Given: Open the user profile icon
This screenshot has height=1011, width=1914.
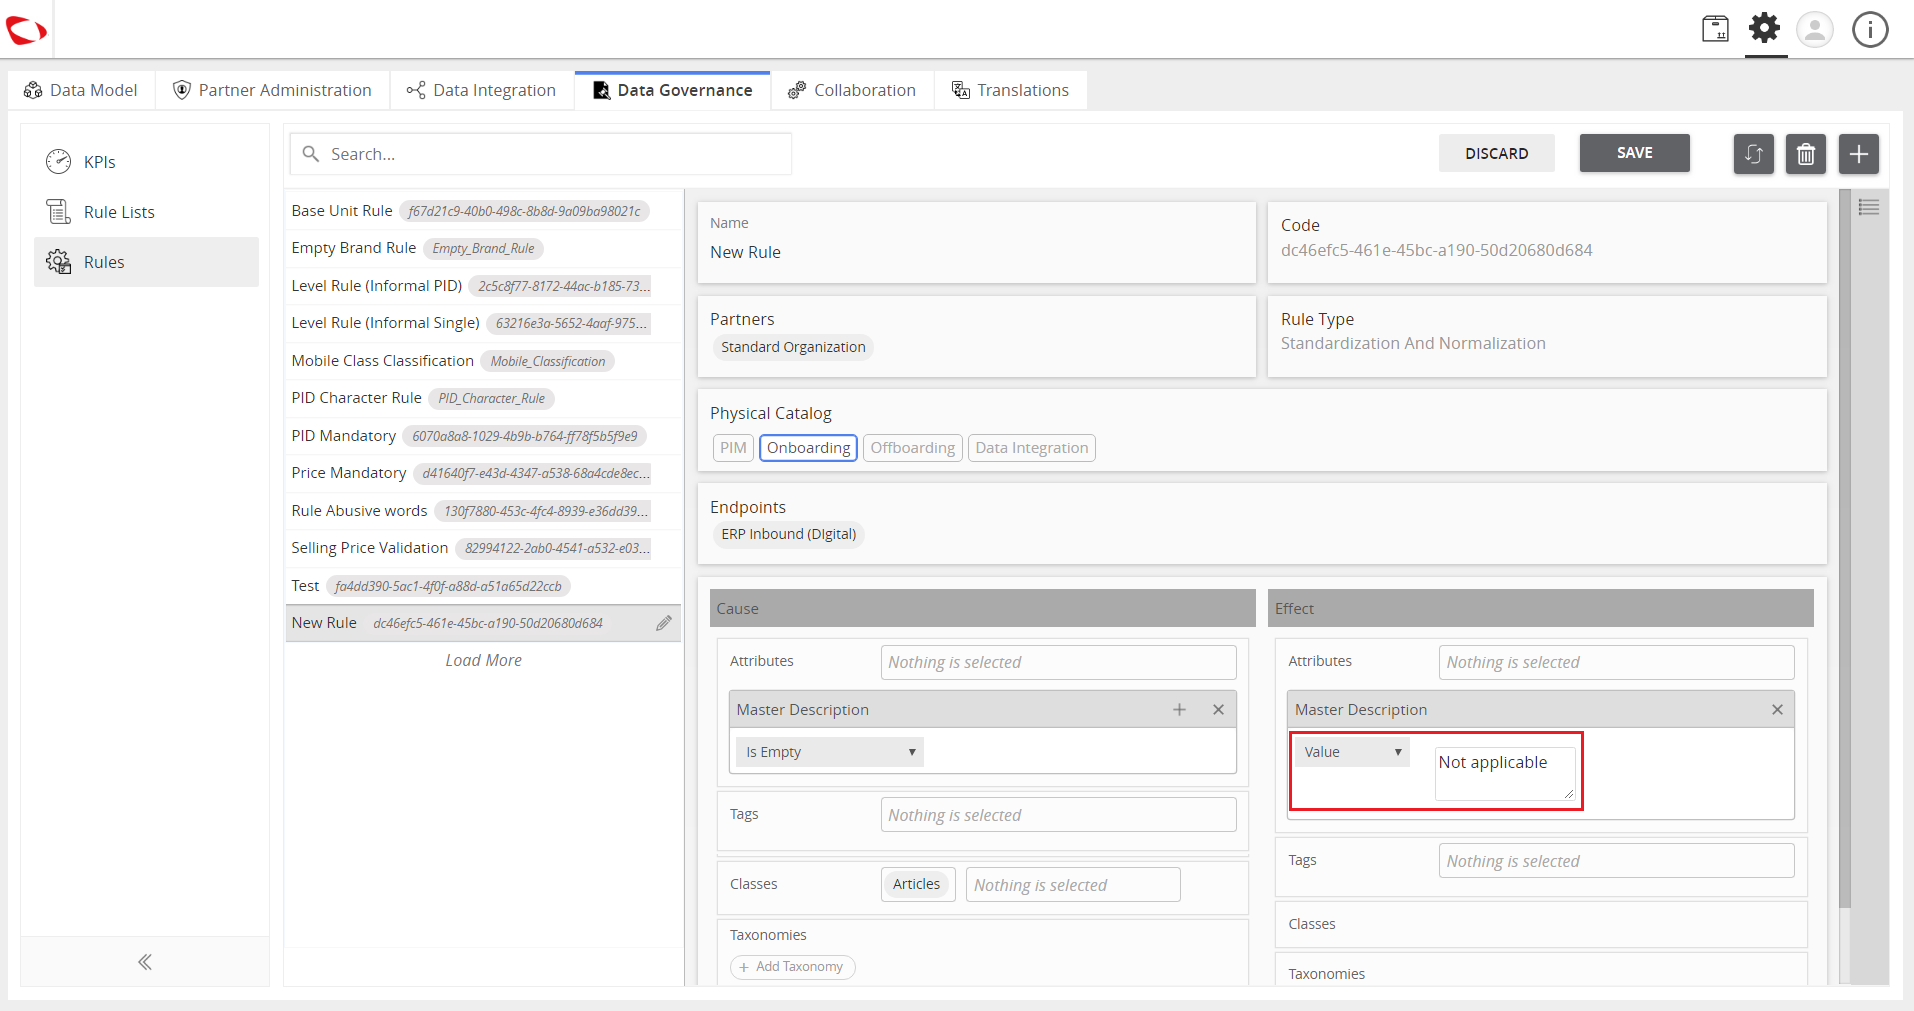Looking at the screenshot, I should (x=1815, y=29).
